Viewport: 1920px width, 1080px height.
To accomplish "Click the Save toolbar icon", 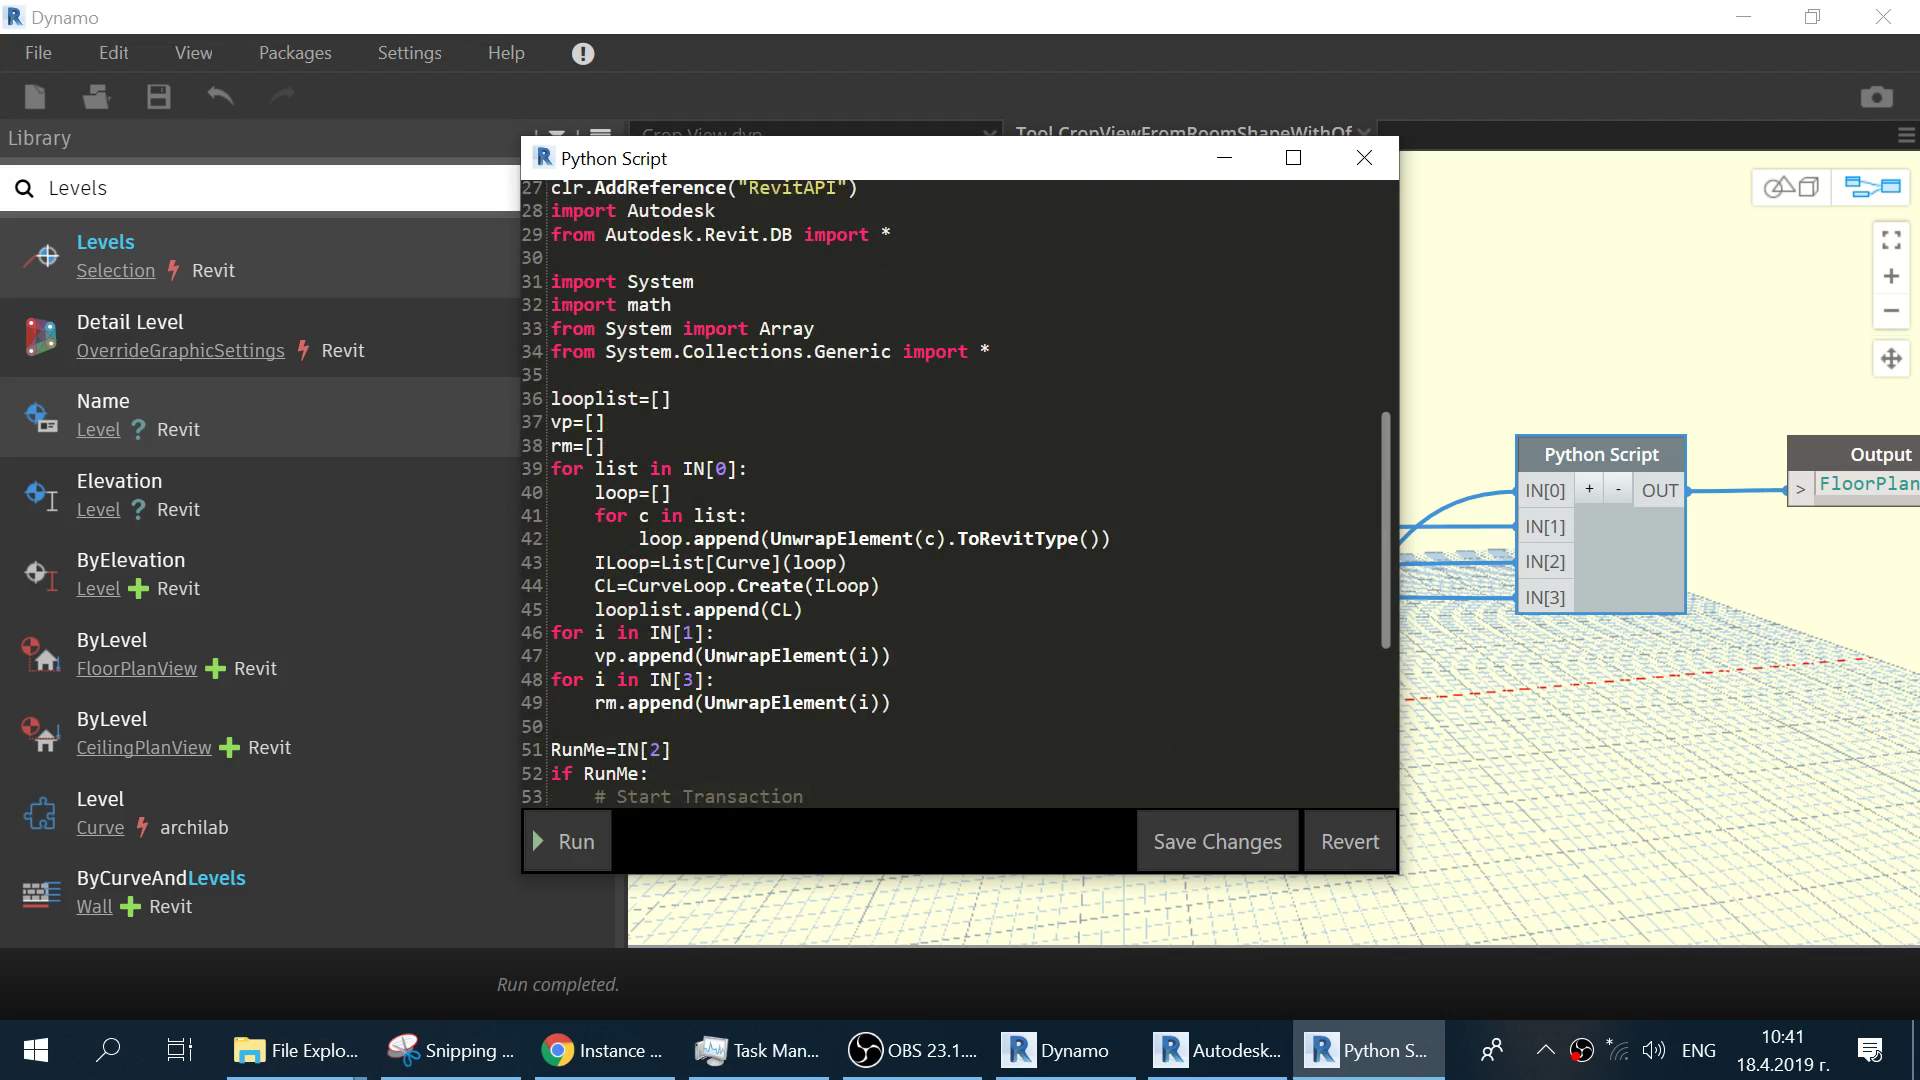I will [158, 97].
